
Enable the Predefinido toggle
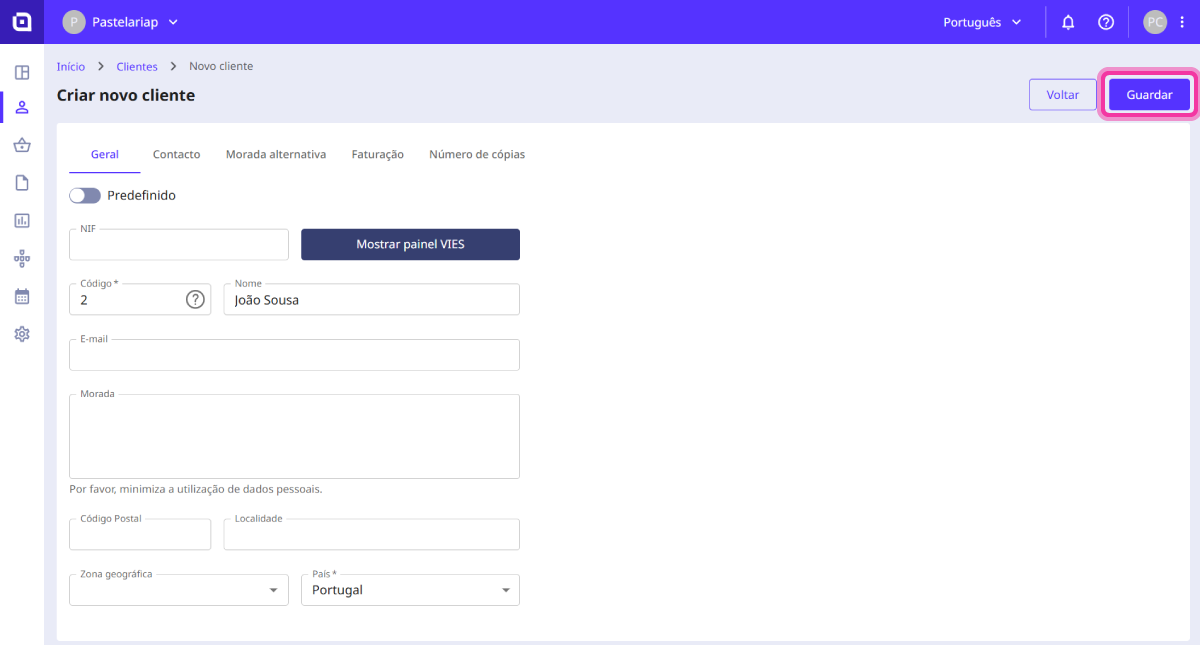[85, 195]
